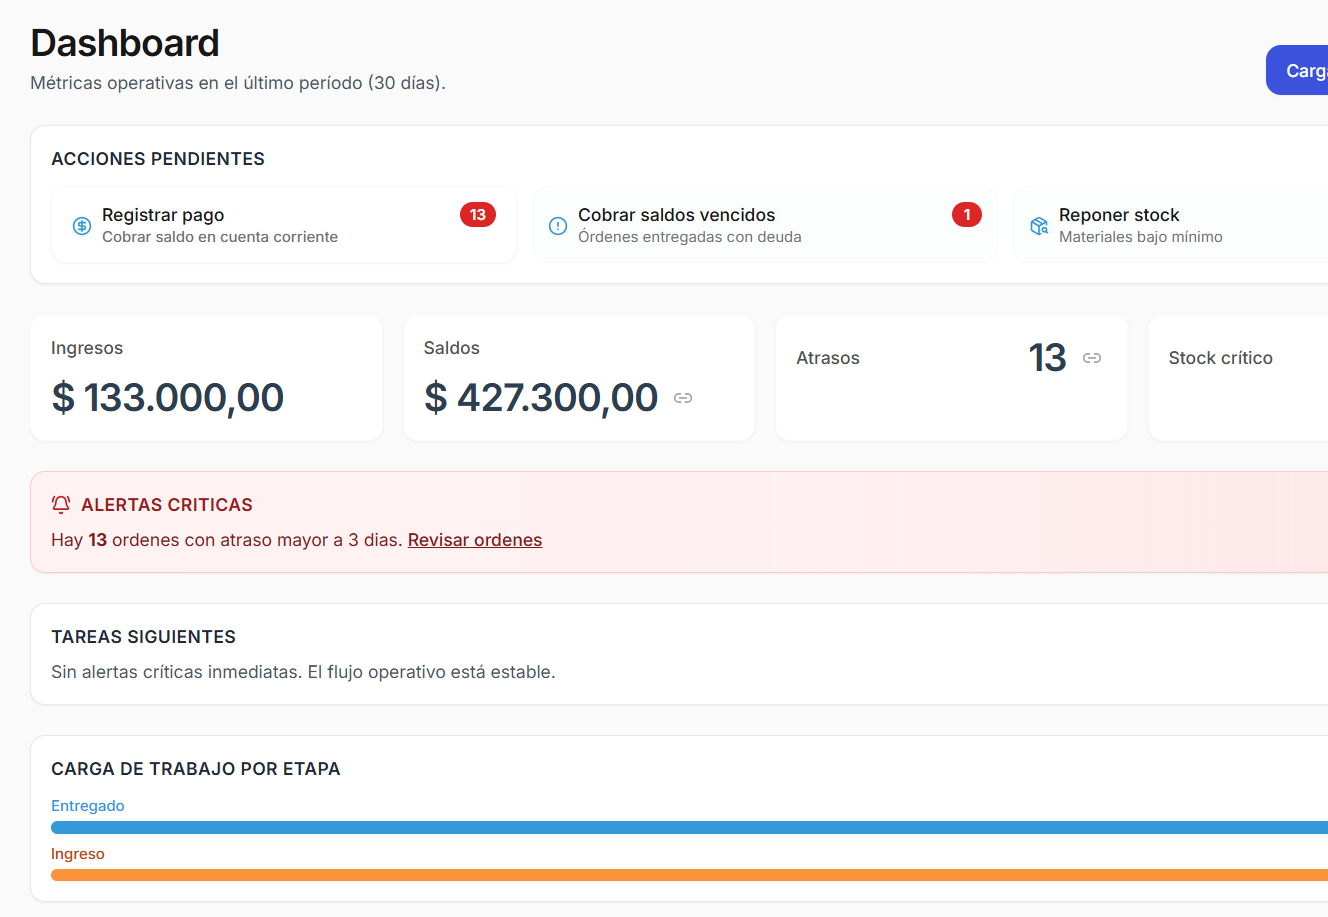The image size is (1328, 917).
Task: Click the Tareas Siguientes section title
Action: (x=144, y=637)
